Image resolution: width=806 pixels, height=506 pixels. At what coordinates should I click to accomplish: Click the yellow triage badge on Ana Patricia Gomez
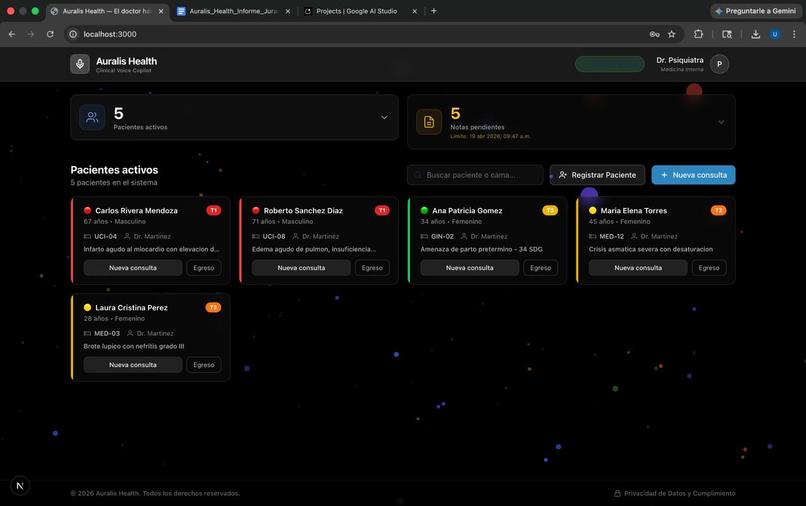(550, 210)
